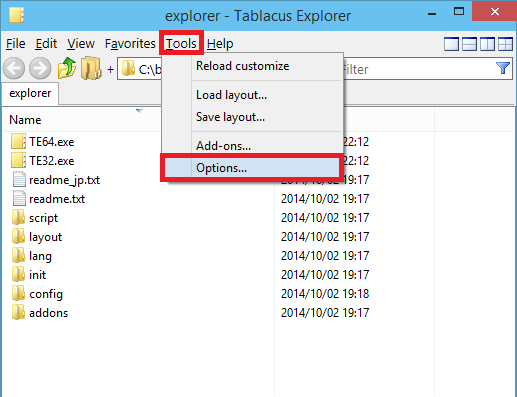Click the TE64.exe file icon
The image size is (517, 397).
[18, 141]
